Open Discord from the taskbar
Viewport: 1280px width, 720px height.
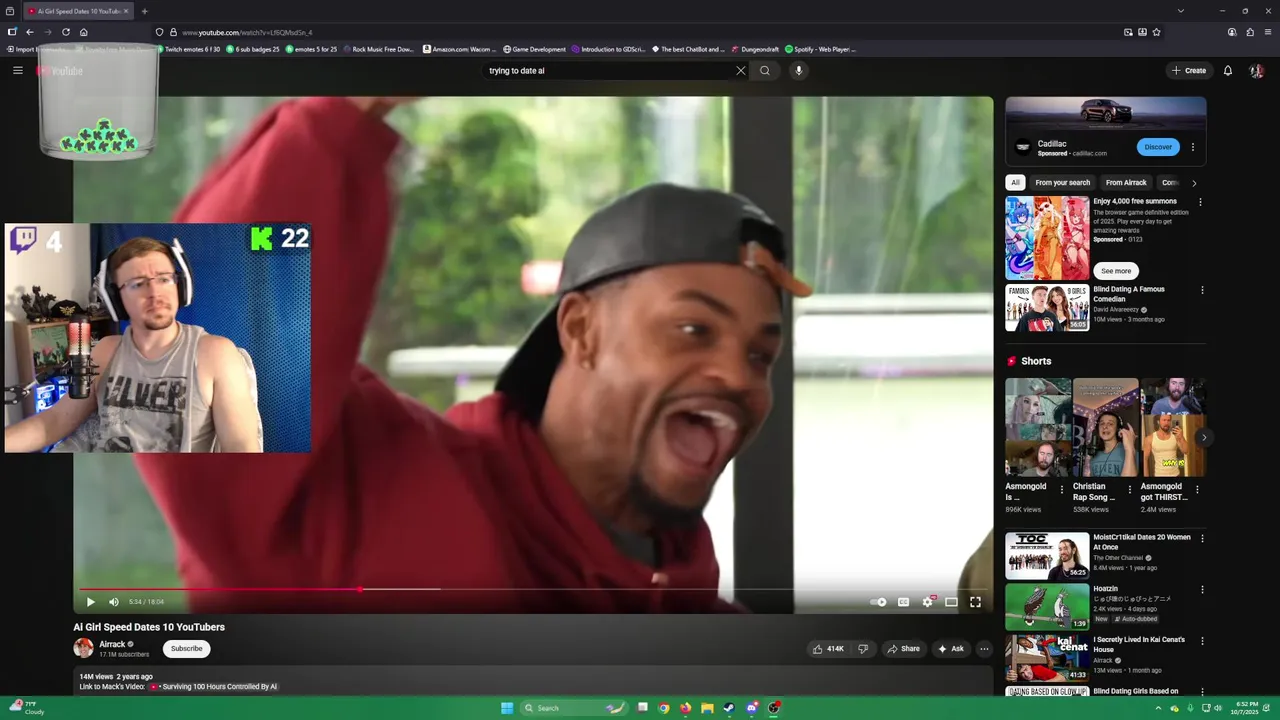pos(752,708)
